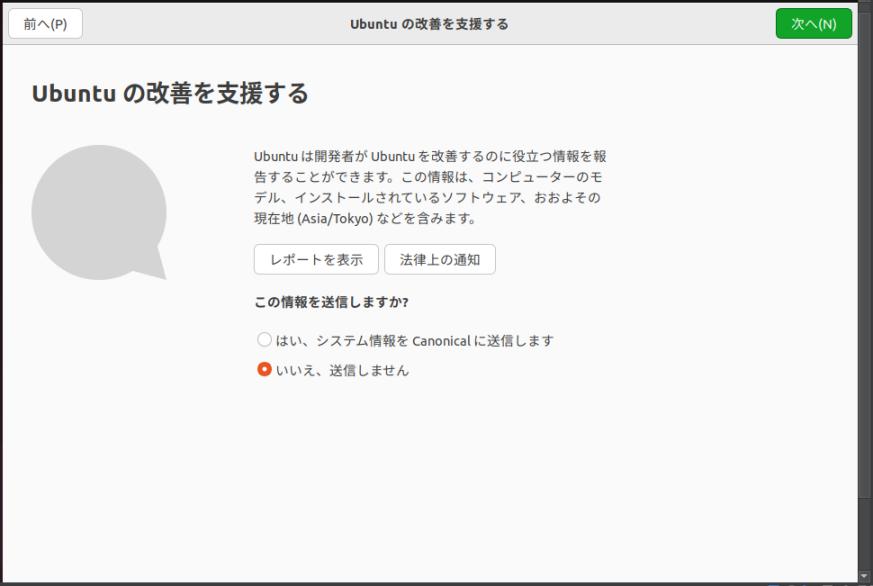Go back with the 前へ(P) button
873x586 pixels.
pyautogui.click(x=46, y=24)
